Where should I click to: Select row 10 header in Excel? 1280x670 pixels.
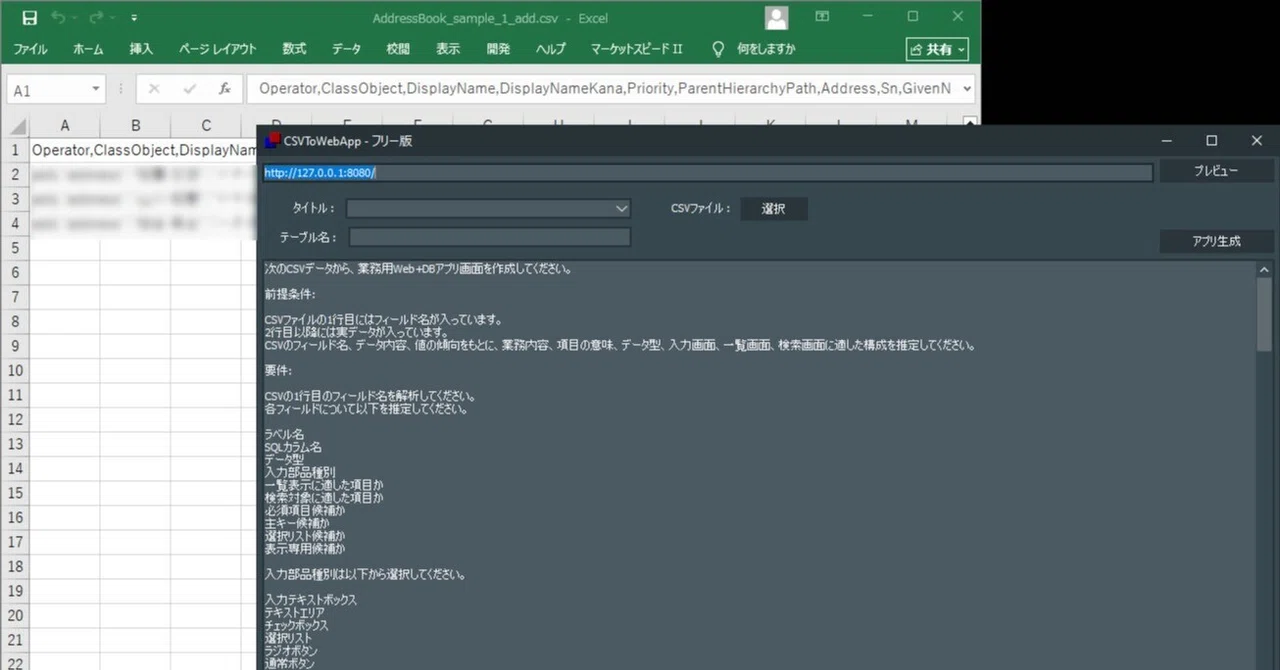tap(15, 370)
